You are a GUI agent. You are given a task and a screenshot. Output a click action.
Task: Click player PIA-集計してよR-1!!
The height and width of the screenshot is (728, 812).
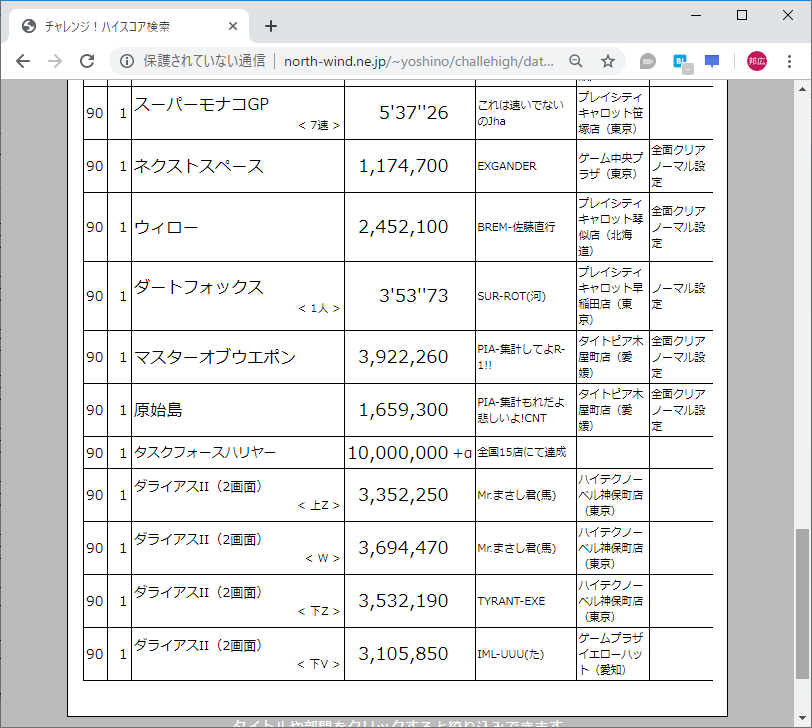(x=521, y=357)
